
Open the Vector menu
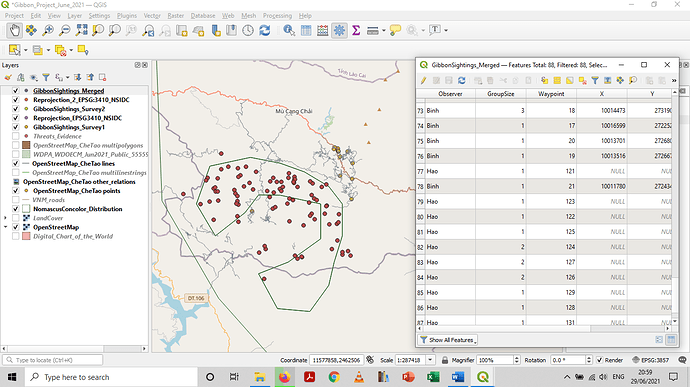click(152, 15)
